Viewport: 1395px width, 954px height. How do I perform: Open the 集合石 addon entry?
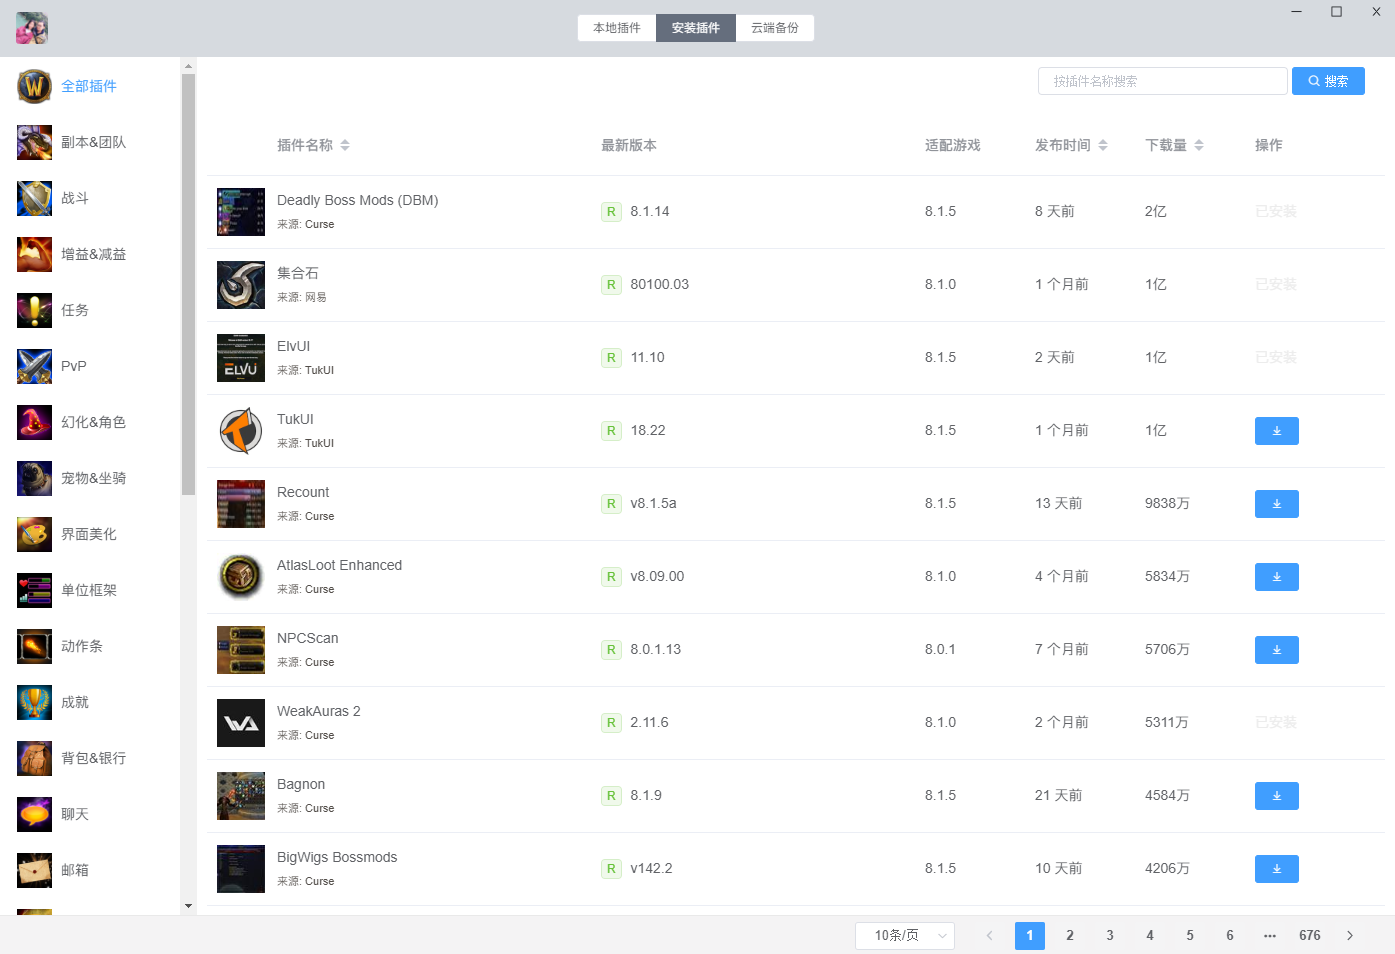[298, 274]
